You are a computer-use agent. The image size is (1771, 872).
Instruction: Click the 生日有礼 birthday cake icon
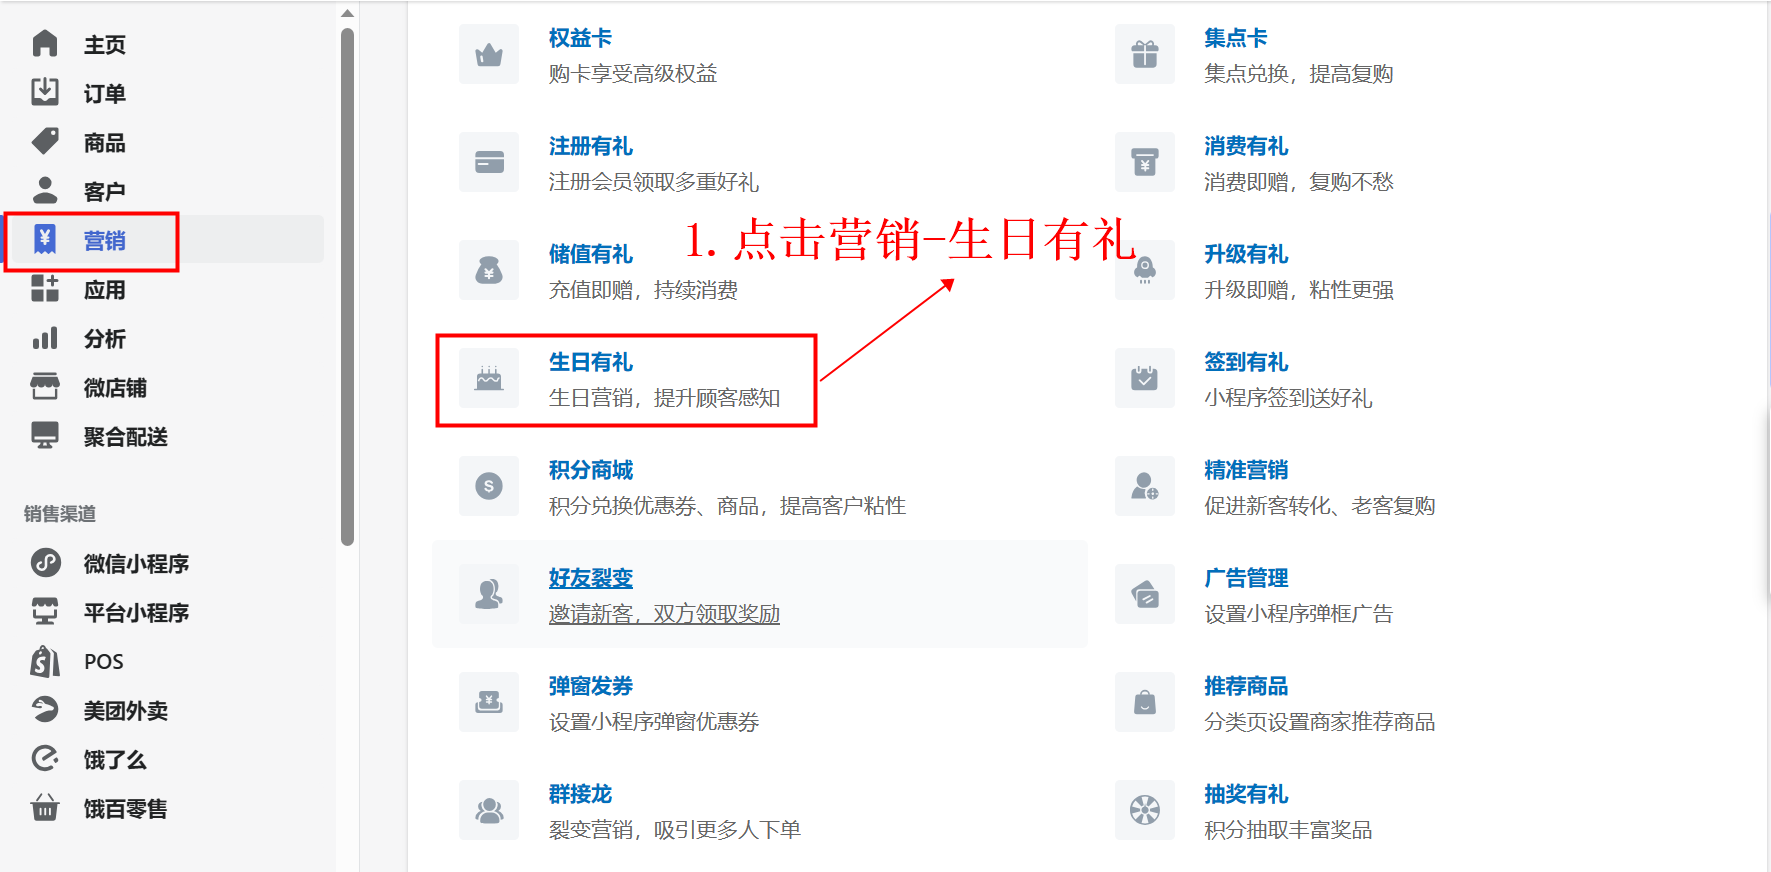pyautogui.click(x=489, y=378)
